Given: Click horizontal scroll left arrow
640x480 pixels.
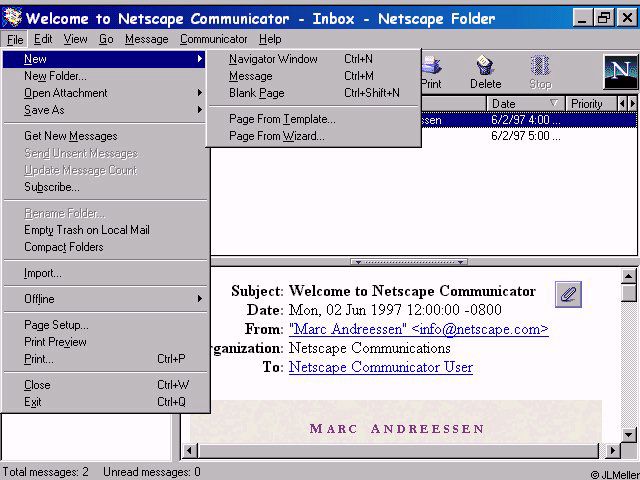Looking at the screenshot, I should tap(189, 451).
